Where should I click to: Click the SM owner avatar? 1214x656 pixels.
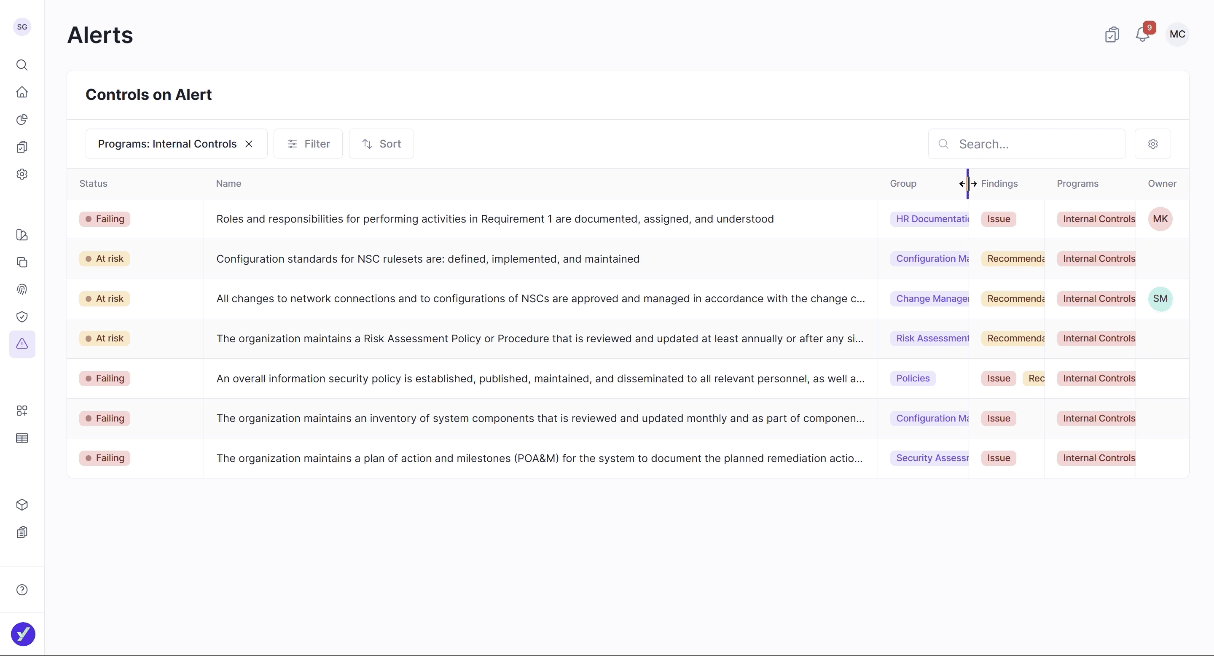point(1160,299)
